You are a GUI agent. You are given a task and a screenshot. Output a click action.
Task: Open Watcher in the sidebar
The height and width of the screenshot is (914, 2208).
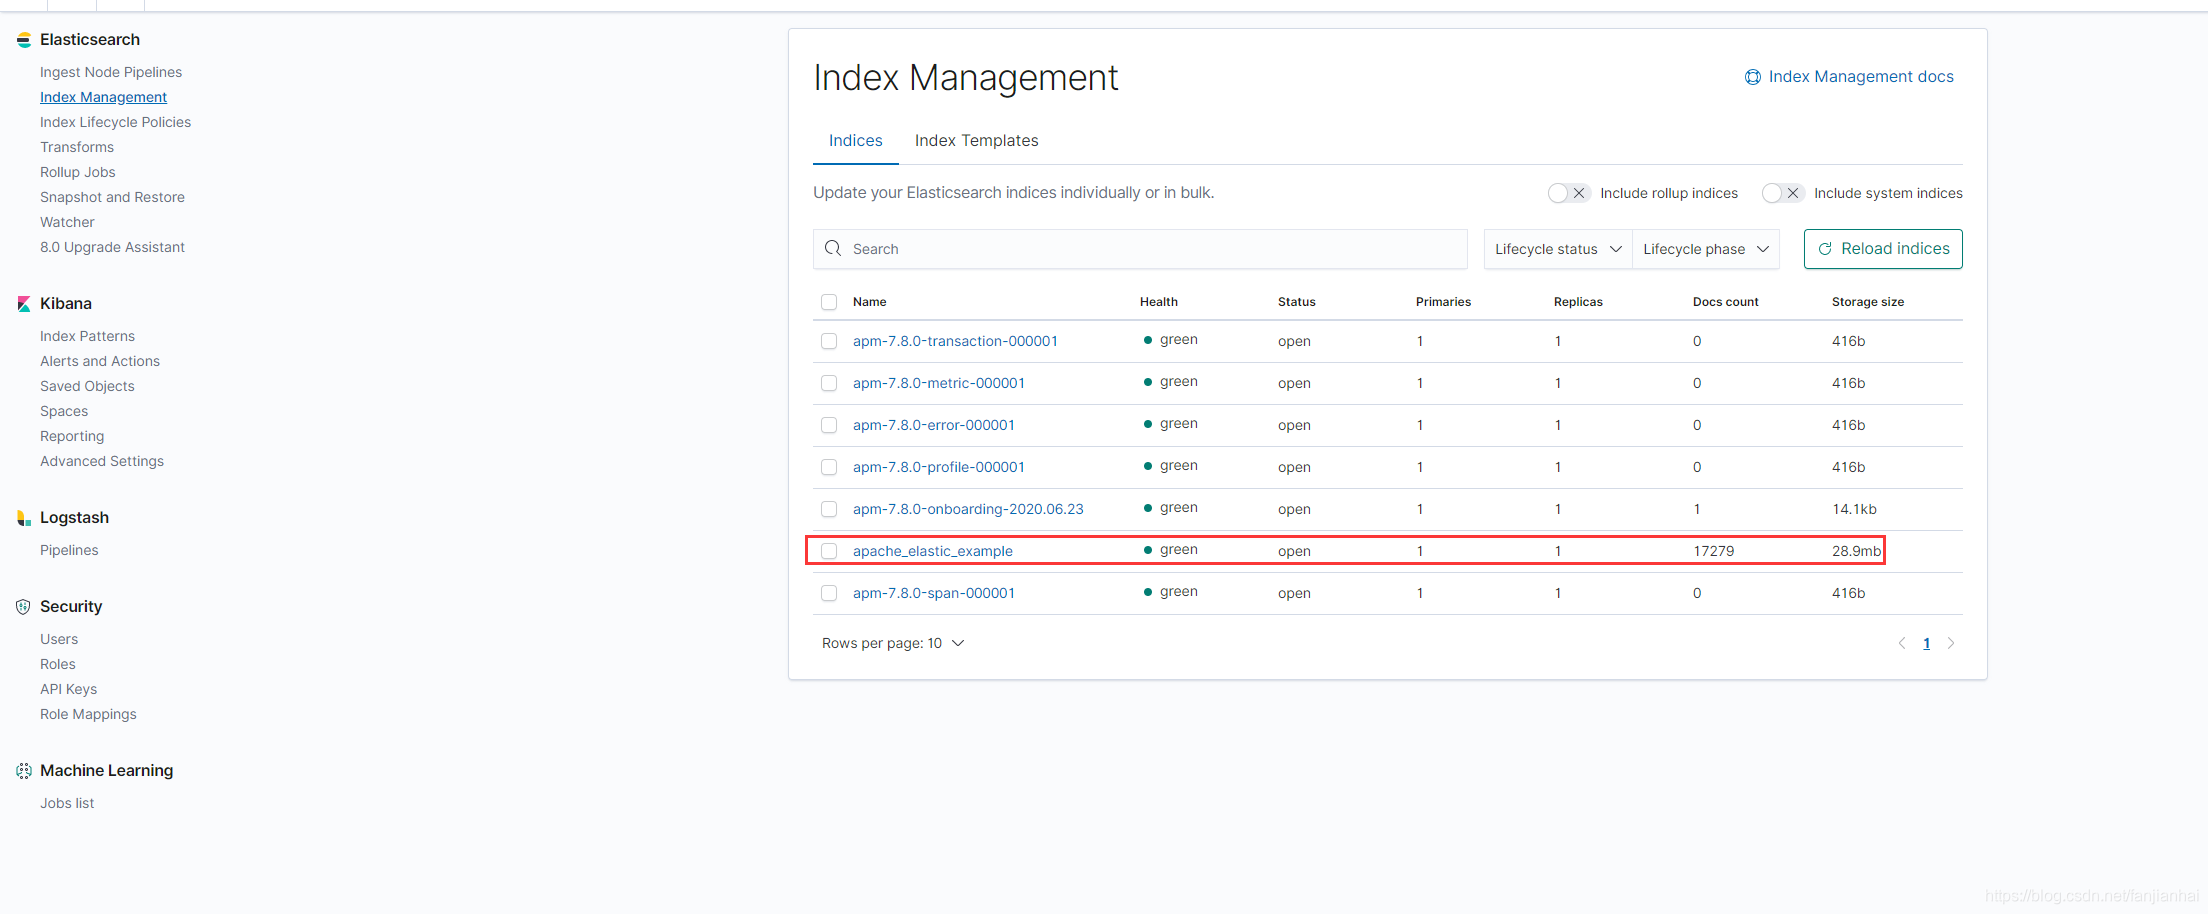[x=67, y=222]
